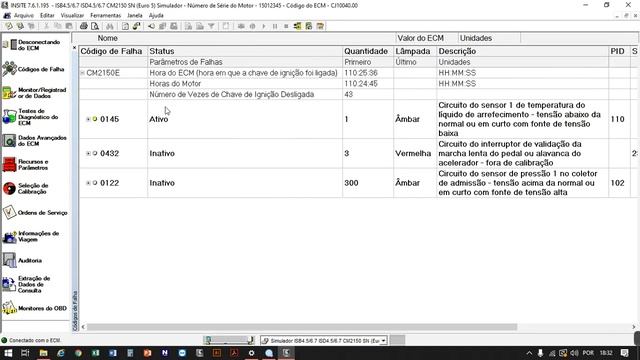Click 'Conectado com o ECM' status text
The width and height of the screenshot is (640, 360).
click(35, 340)
